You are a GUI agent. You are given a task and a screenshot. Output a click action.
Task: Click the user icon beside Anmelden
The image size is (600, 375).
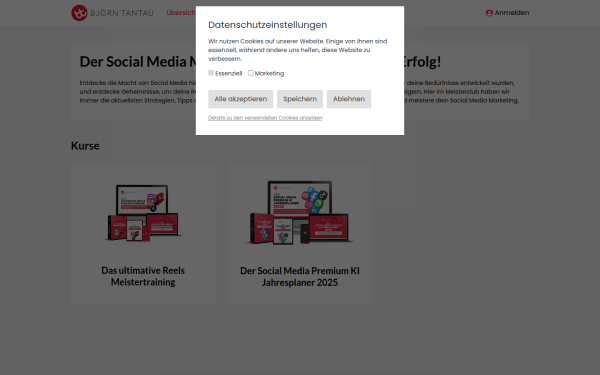pos(489,13)
